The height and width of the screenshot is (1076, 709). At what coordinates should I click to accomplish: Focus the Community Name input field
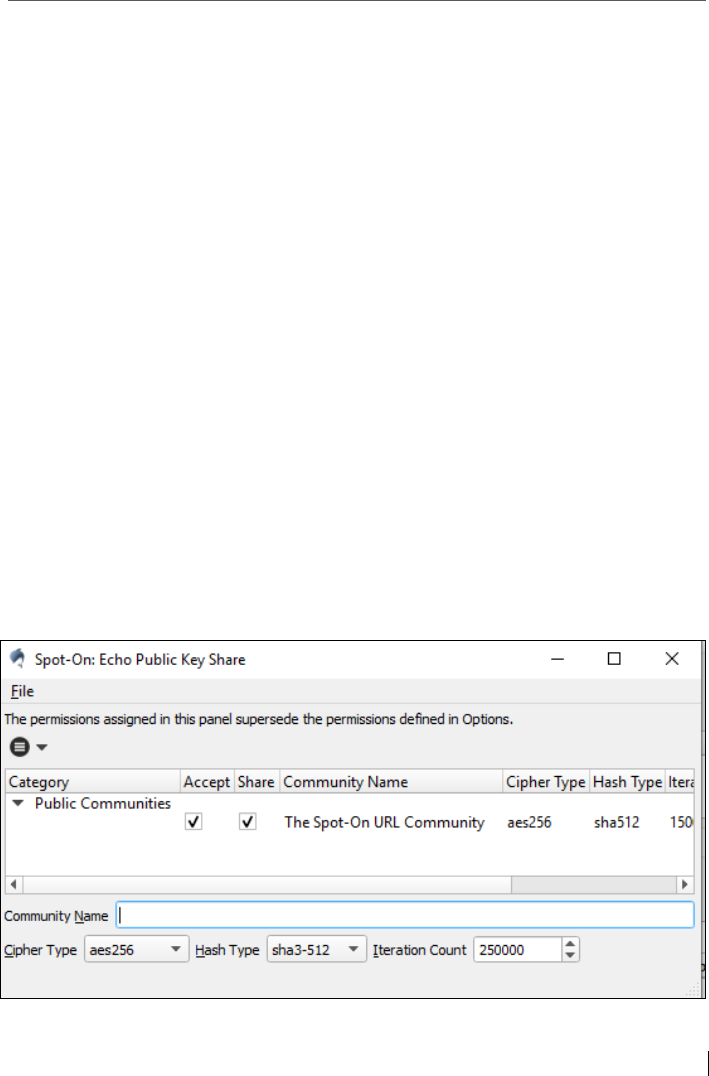405,915
